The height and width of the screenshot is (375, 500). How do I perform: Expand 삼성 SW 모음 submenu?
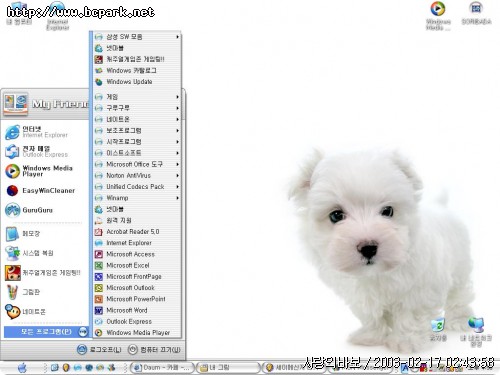coord(137,37)
